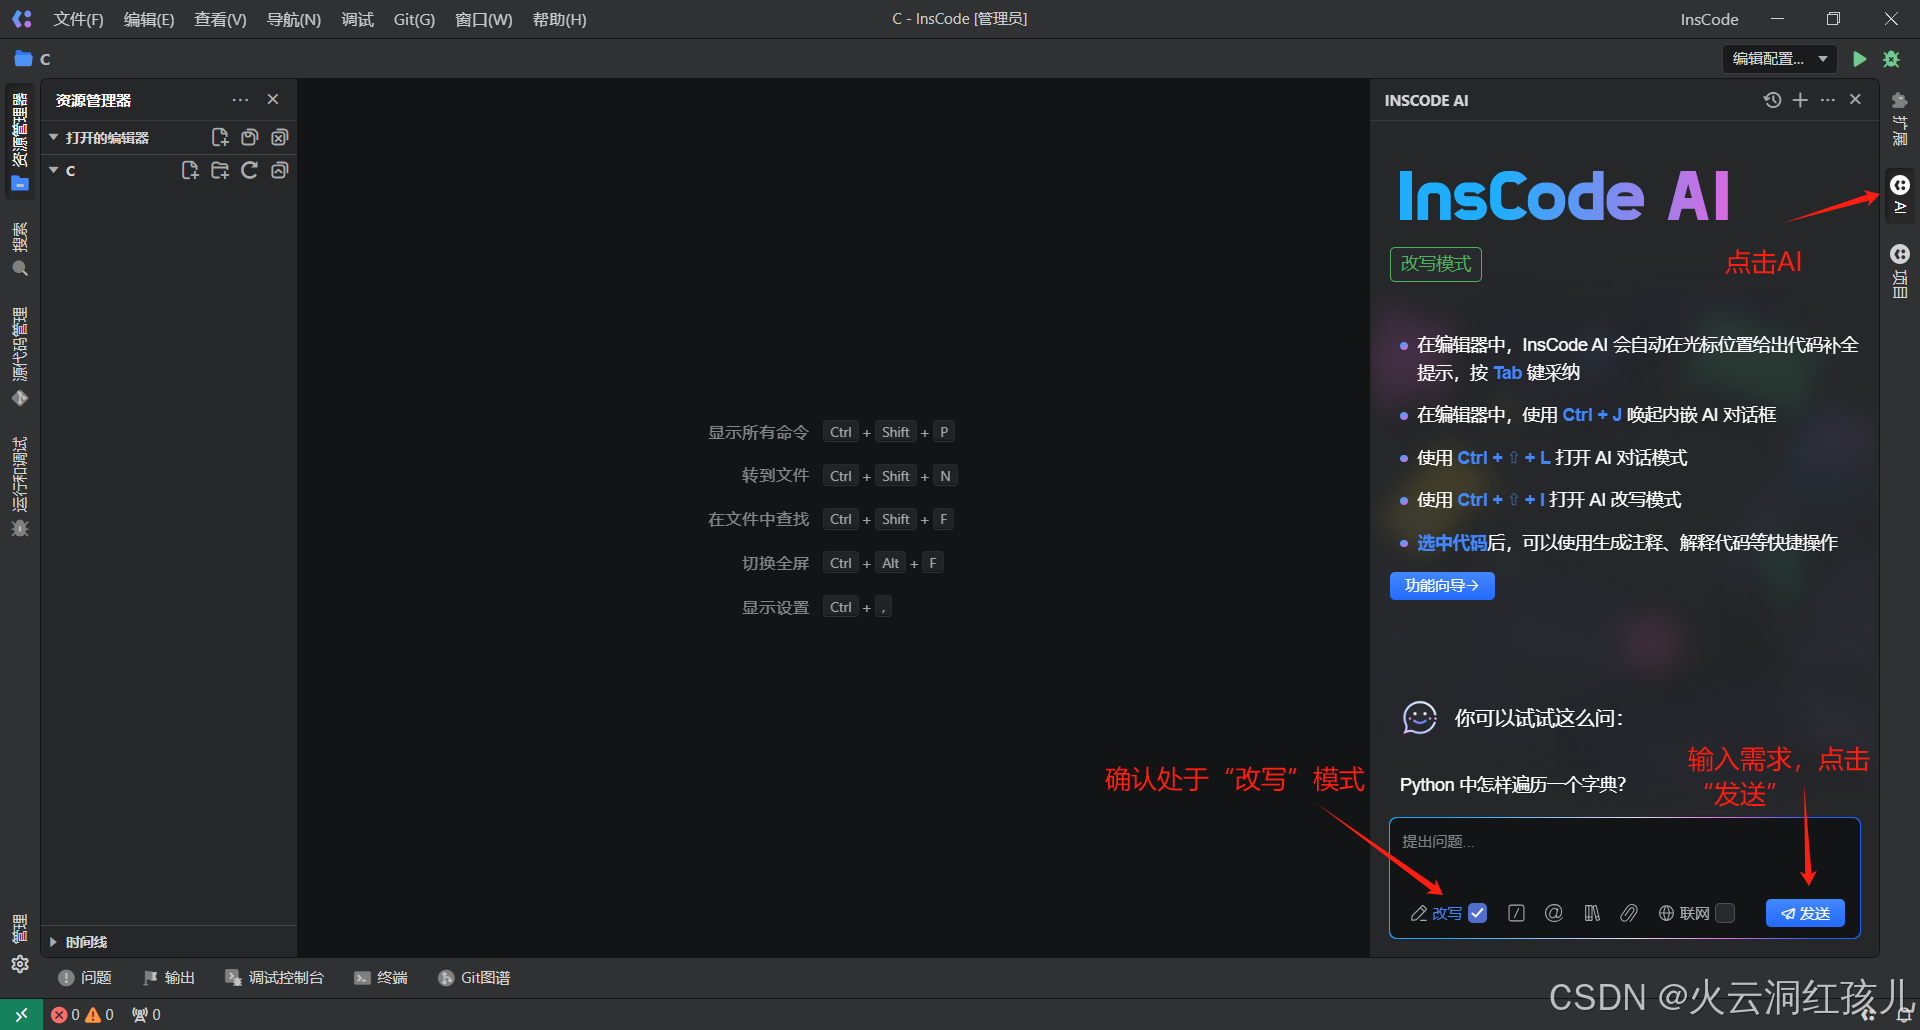The width and height of the screenshot is (1920, 1030).
Task: Open the 扩展 tab on right sidebar
Action: (1900, 118)
